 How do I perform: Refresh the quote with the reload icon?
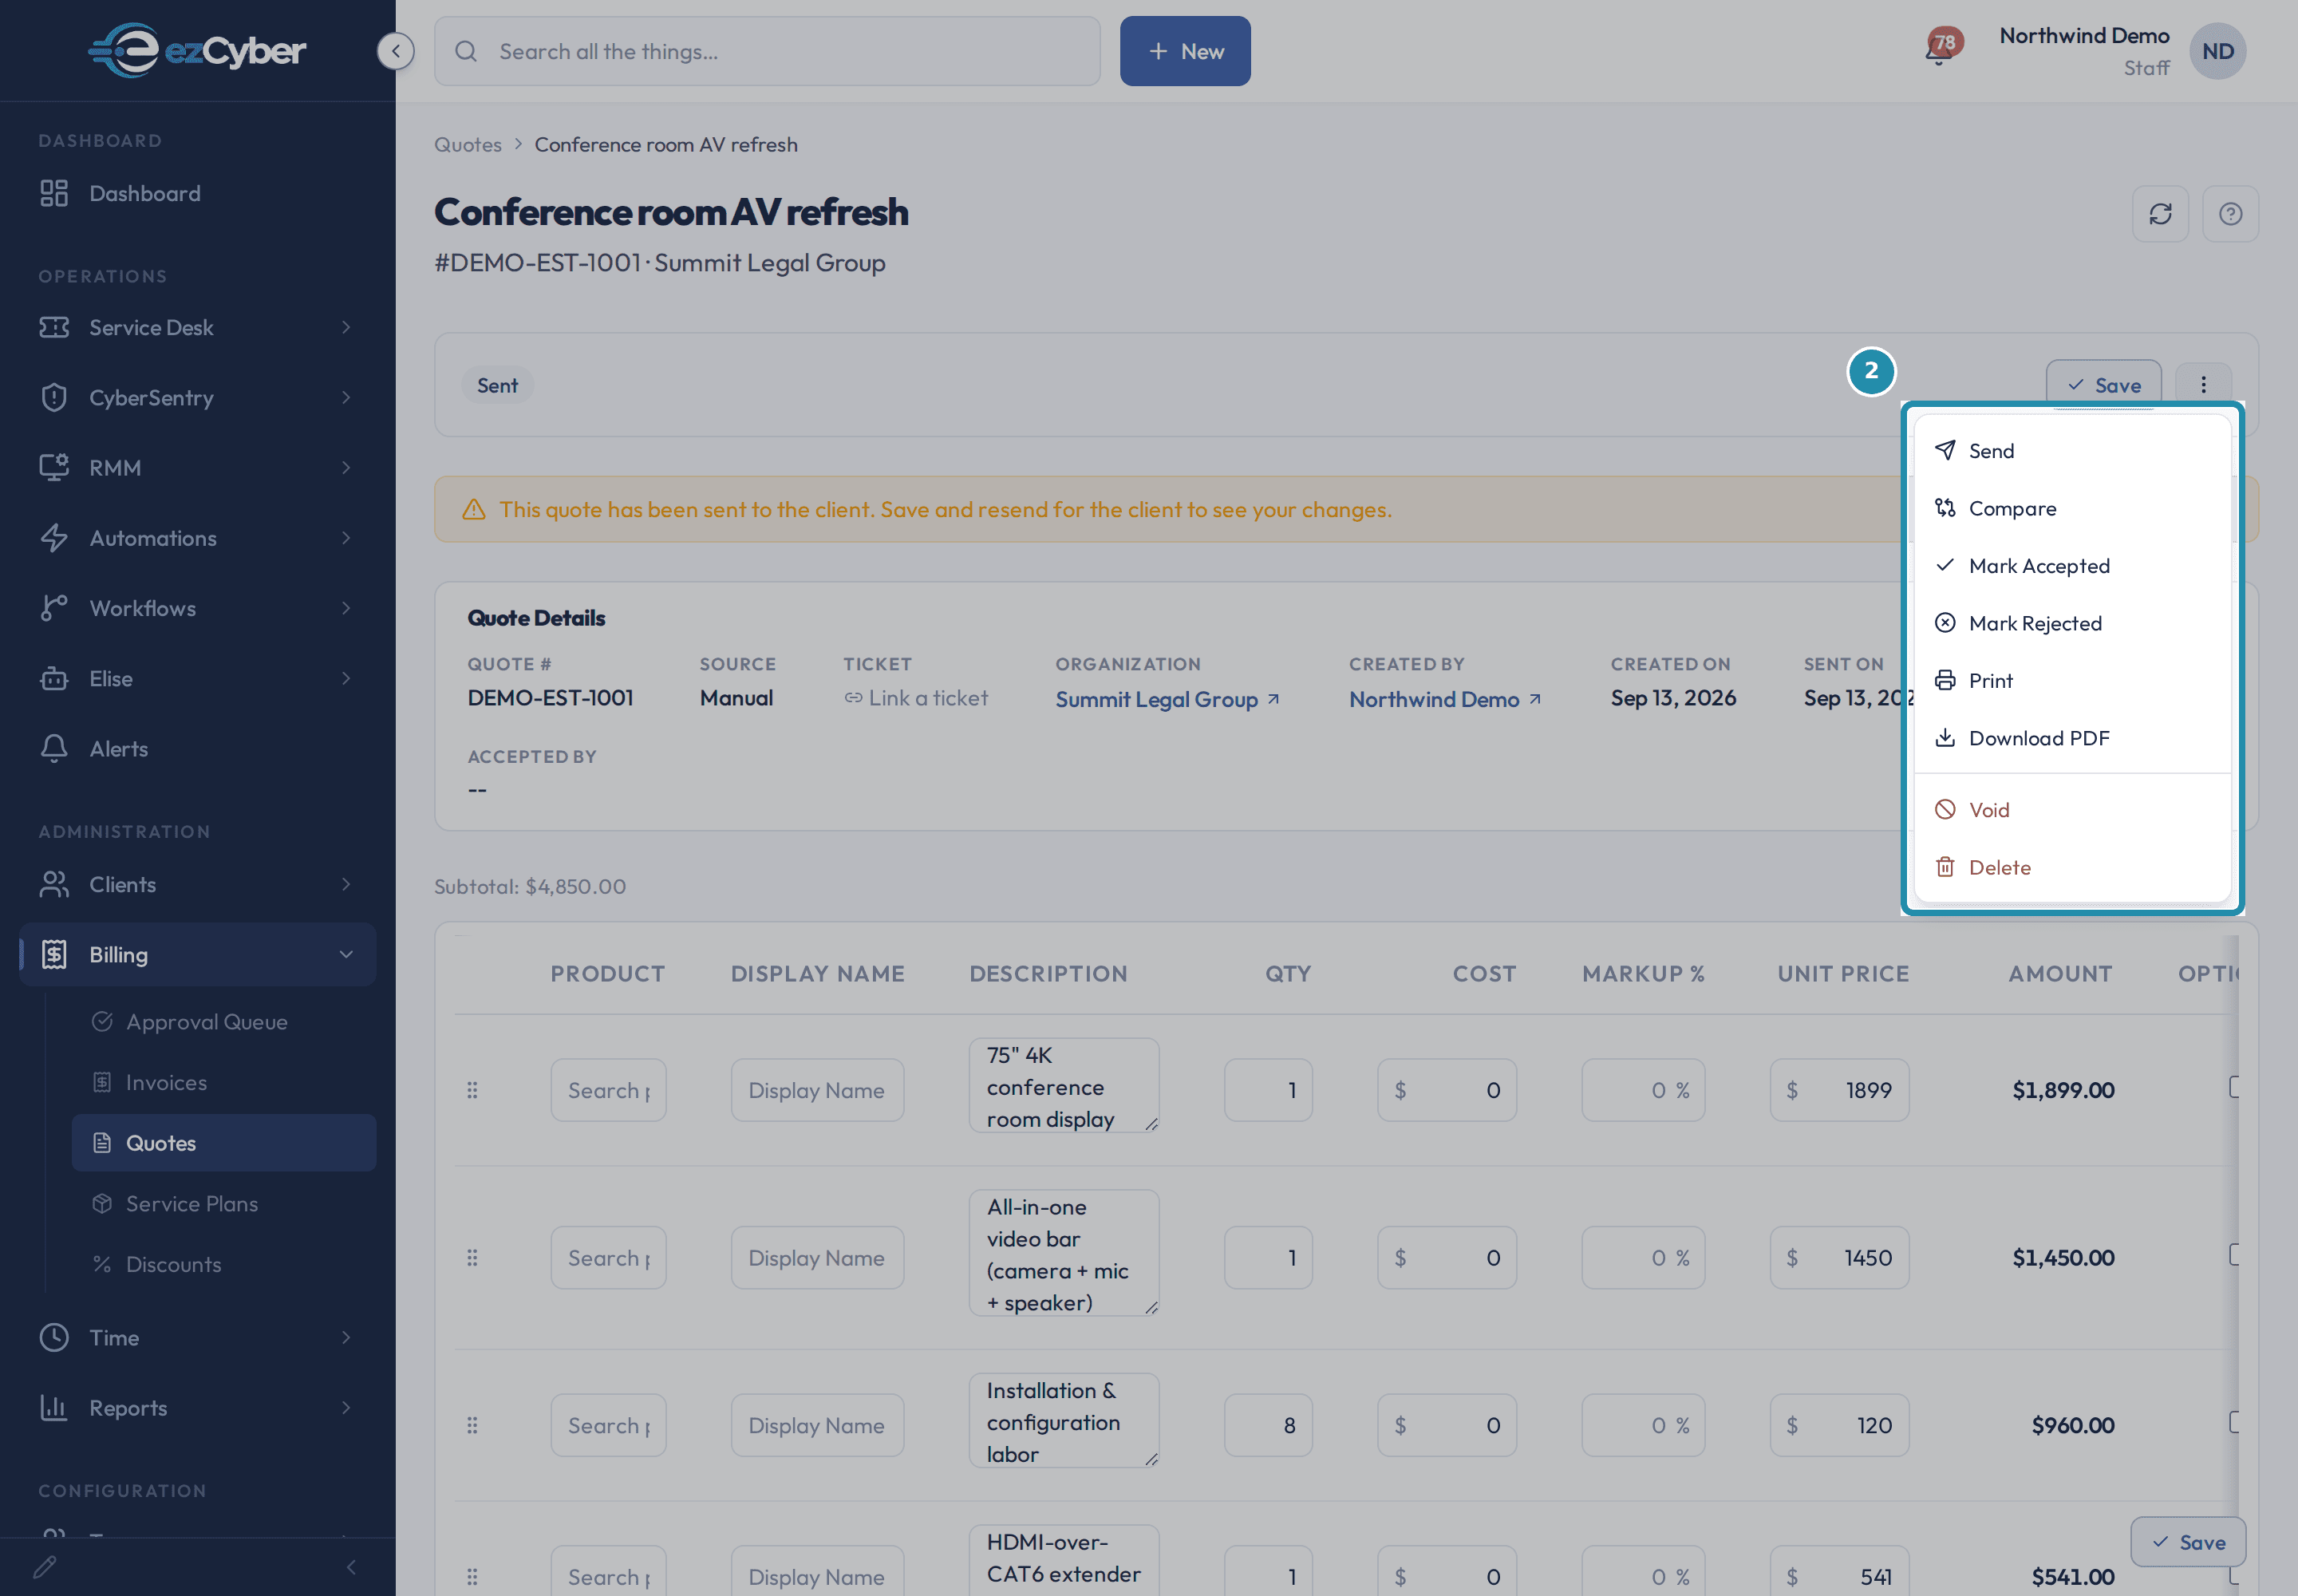[x=2160, y=214]
